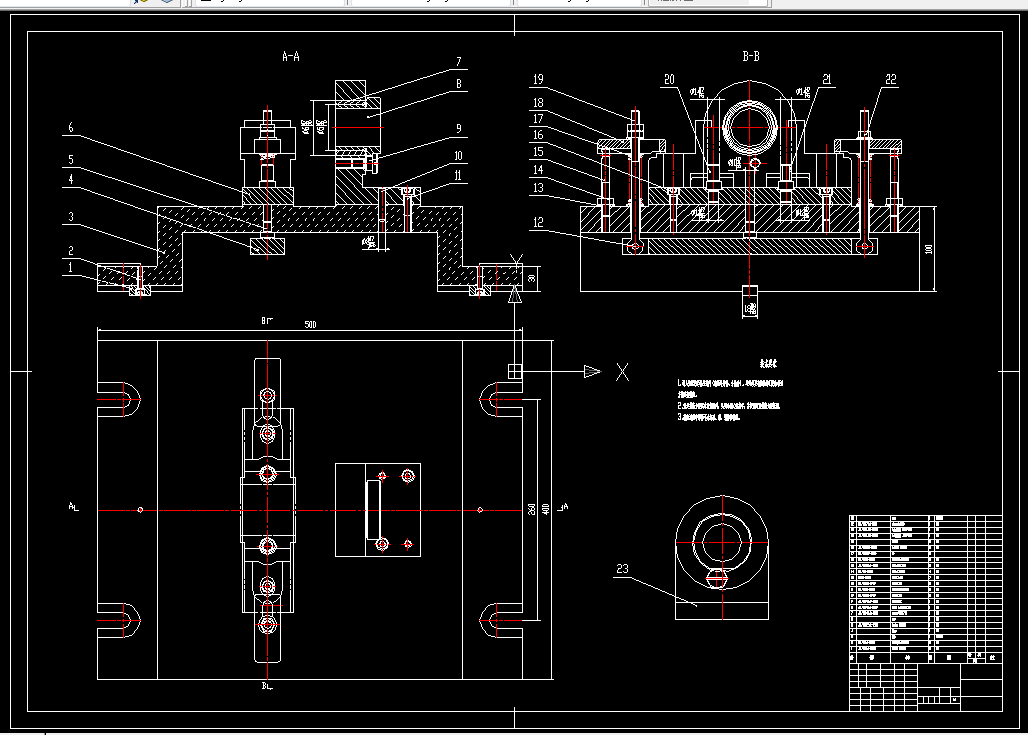Select part callout number 4
Viewport: 1028px width, 735px height.
click(x=71, y=179)
